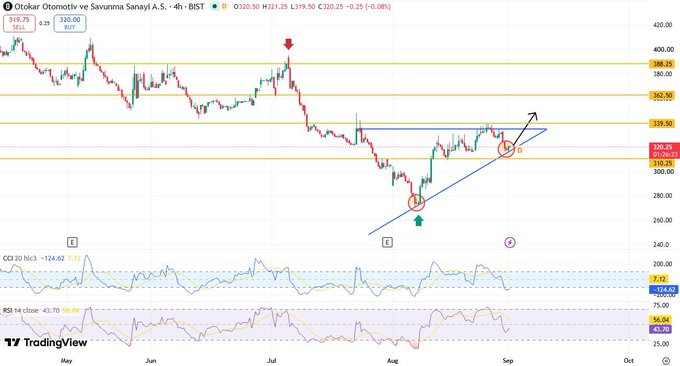Click the CCI moving average label 7.12
The height and width of the screenshot is (366, 680).
pyautogui.click(x=660, y=279)
